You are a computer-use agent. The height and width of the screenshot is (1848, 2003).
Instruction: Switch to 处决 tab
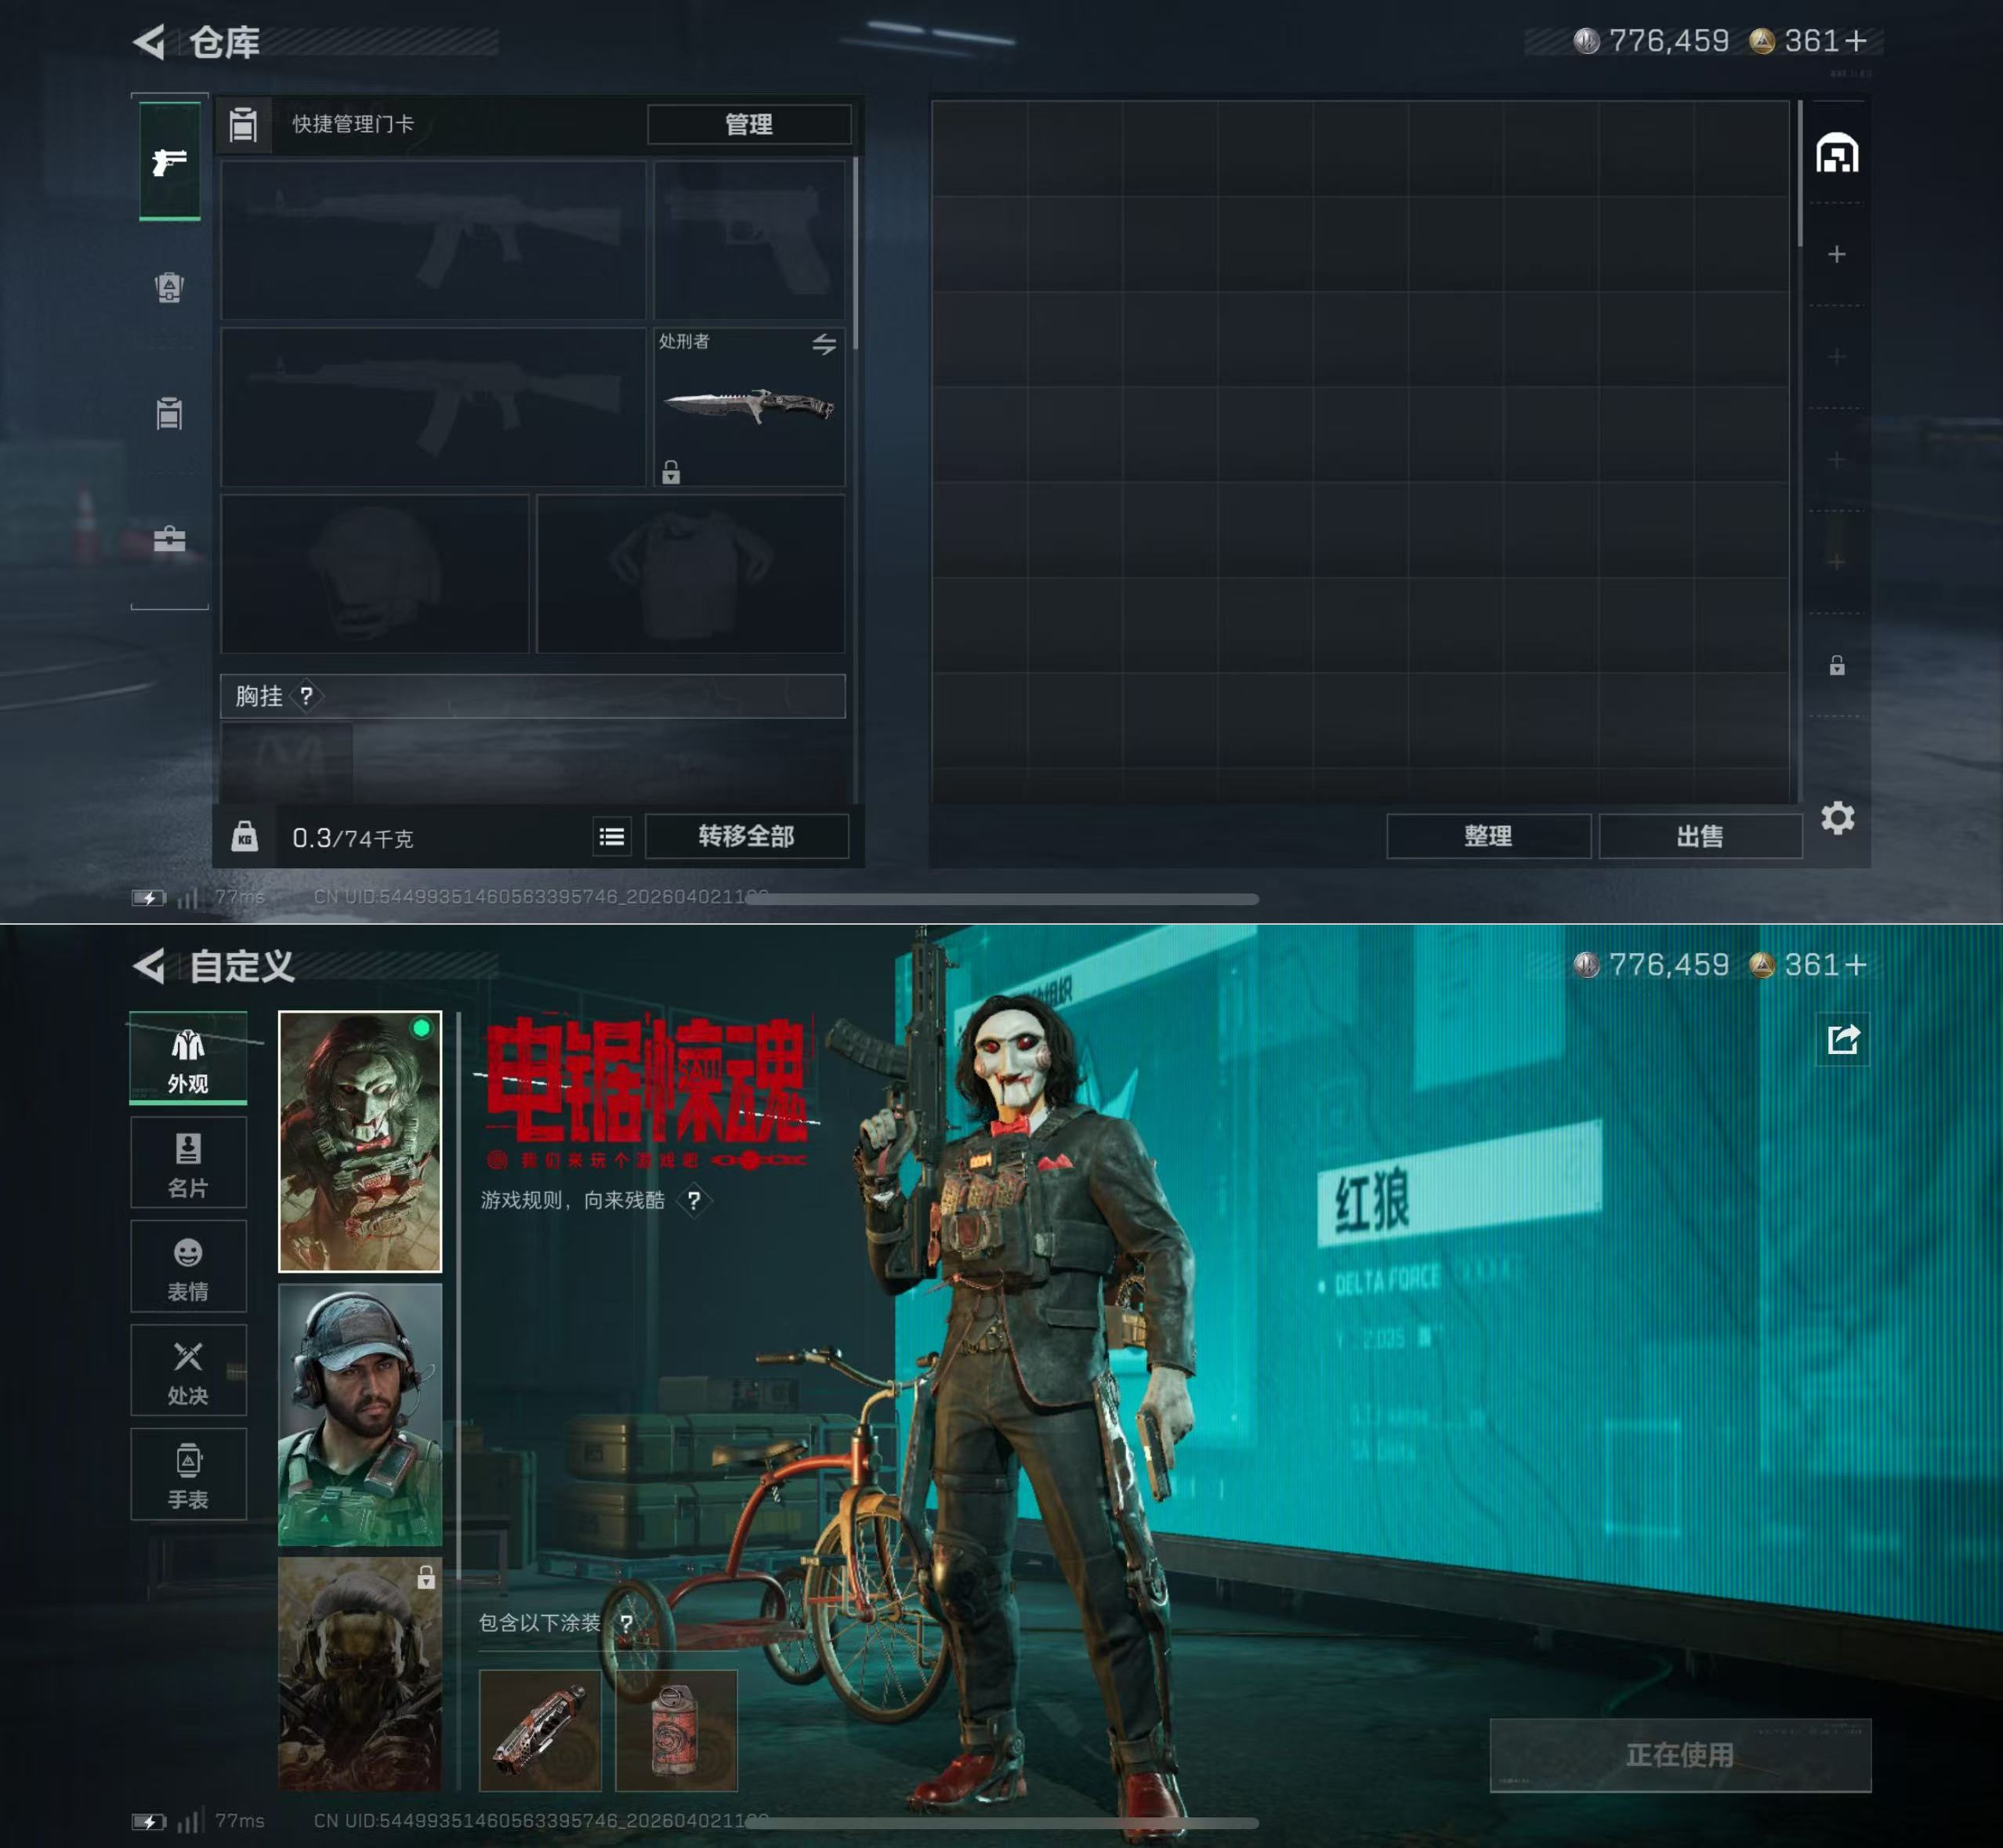pyautogui.click(x=188, y=1370)
